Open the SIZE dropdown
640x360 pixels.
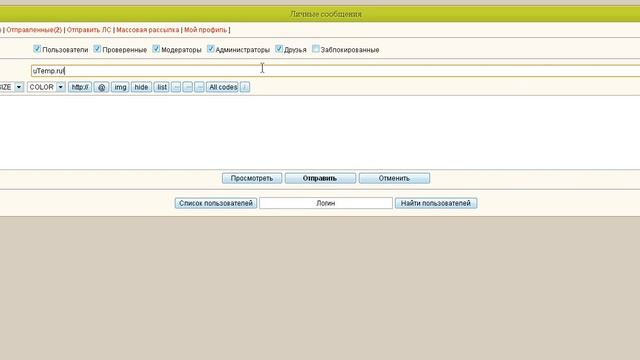point(11,87)
